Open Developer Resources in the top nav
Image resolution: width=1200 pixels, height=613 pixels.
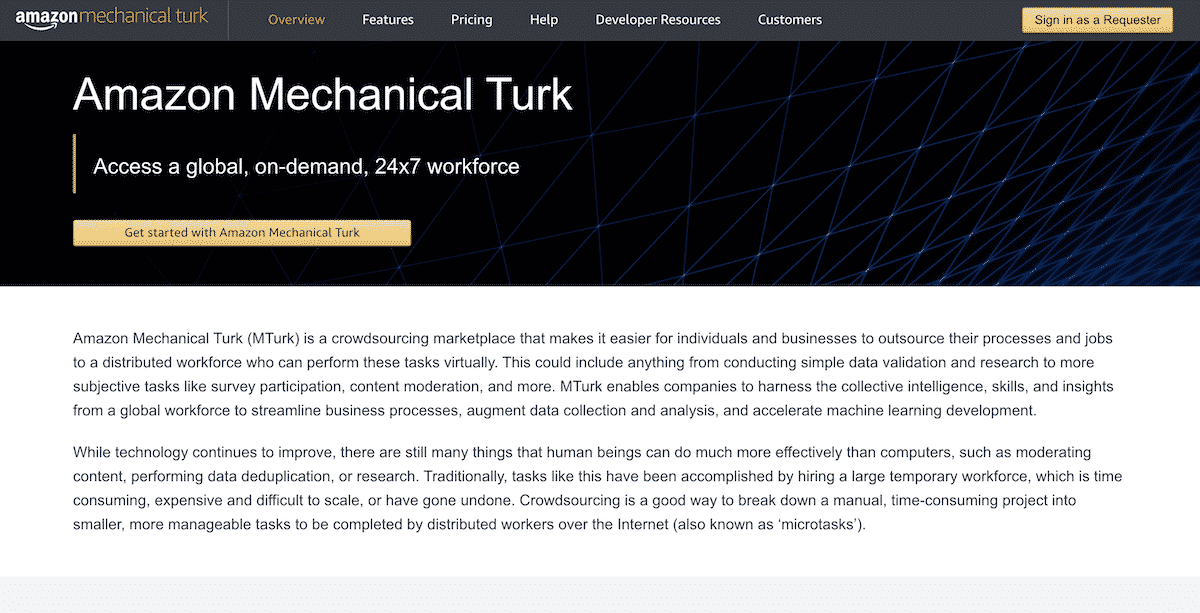click(x=658, y=20)
